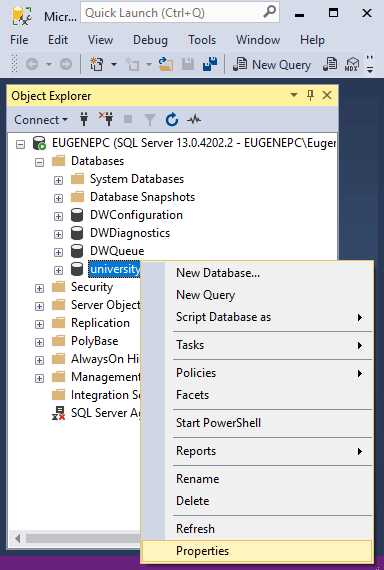Expand the DWConfiguration database node
The image size is (384, 570).
pos(58,216)
